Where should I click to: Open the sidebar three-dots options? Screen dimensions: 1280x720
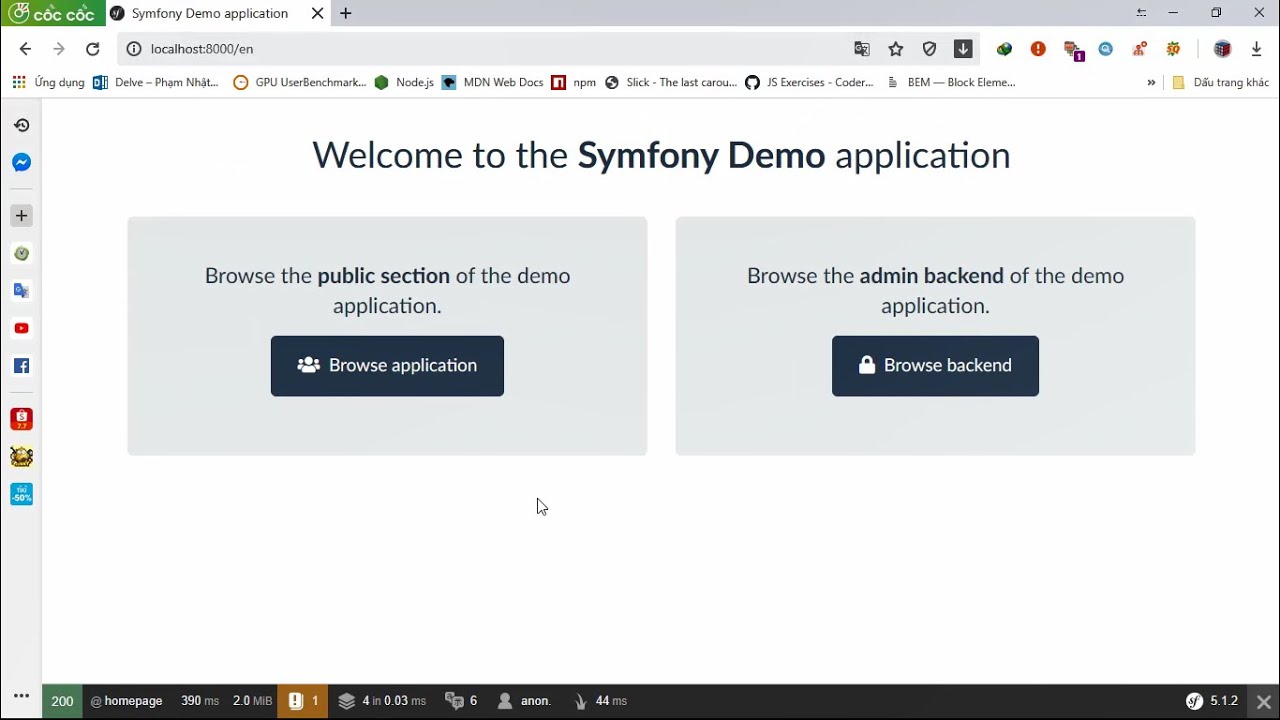click(21, 696)
